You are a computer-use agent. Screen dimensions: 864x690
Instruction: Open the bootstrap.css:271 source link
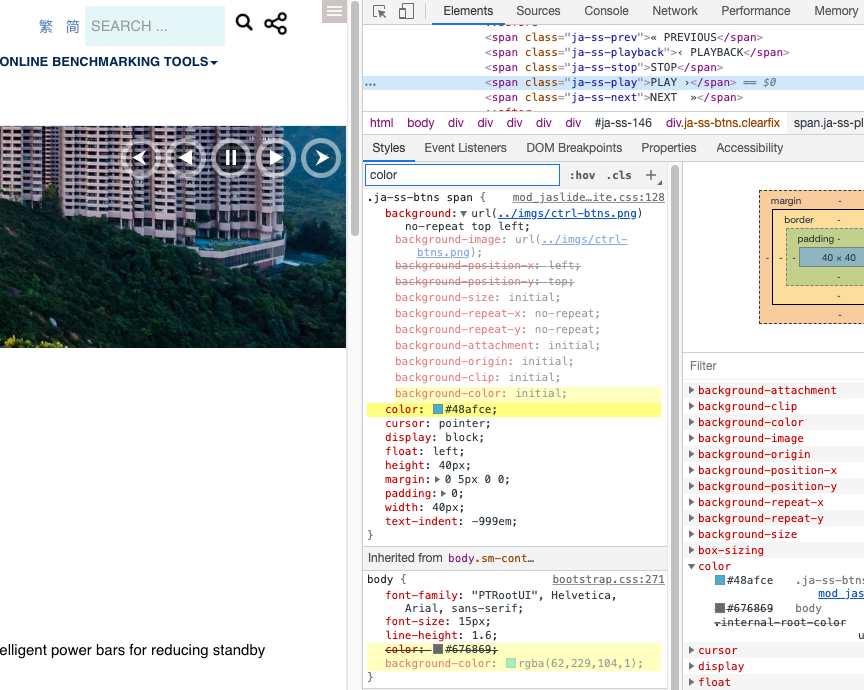[608, 579]
